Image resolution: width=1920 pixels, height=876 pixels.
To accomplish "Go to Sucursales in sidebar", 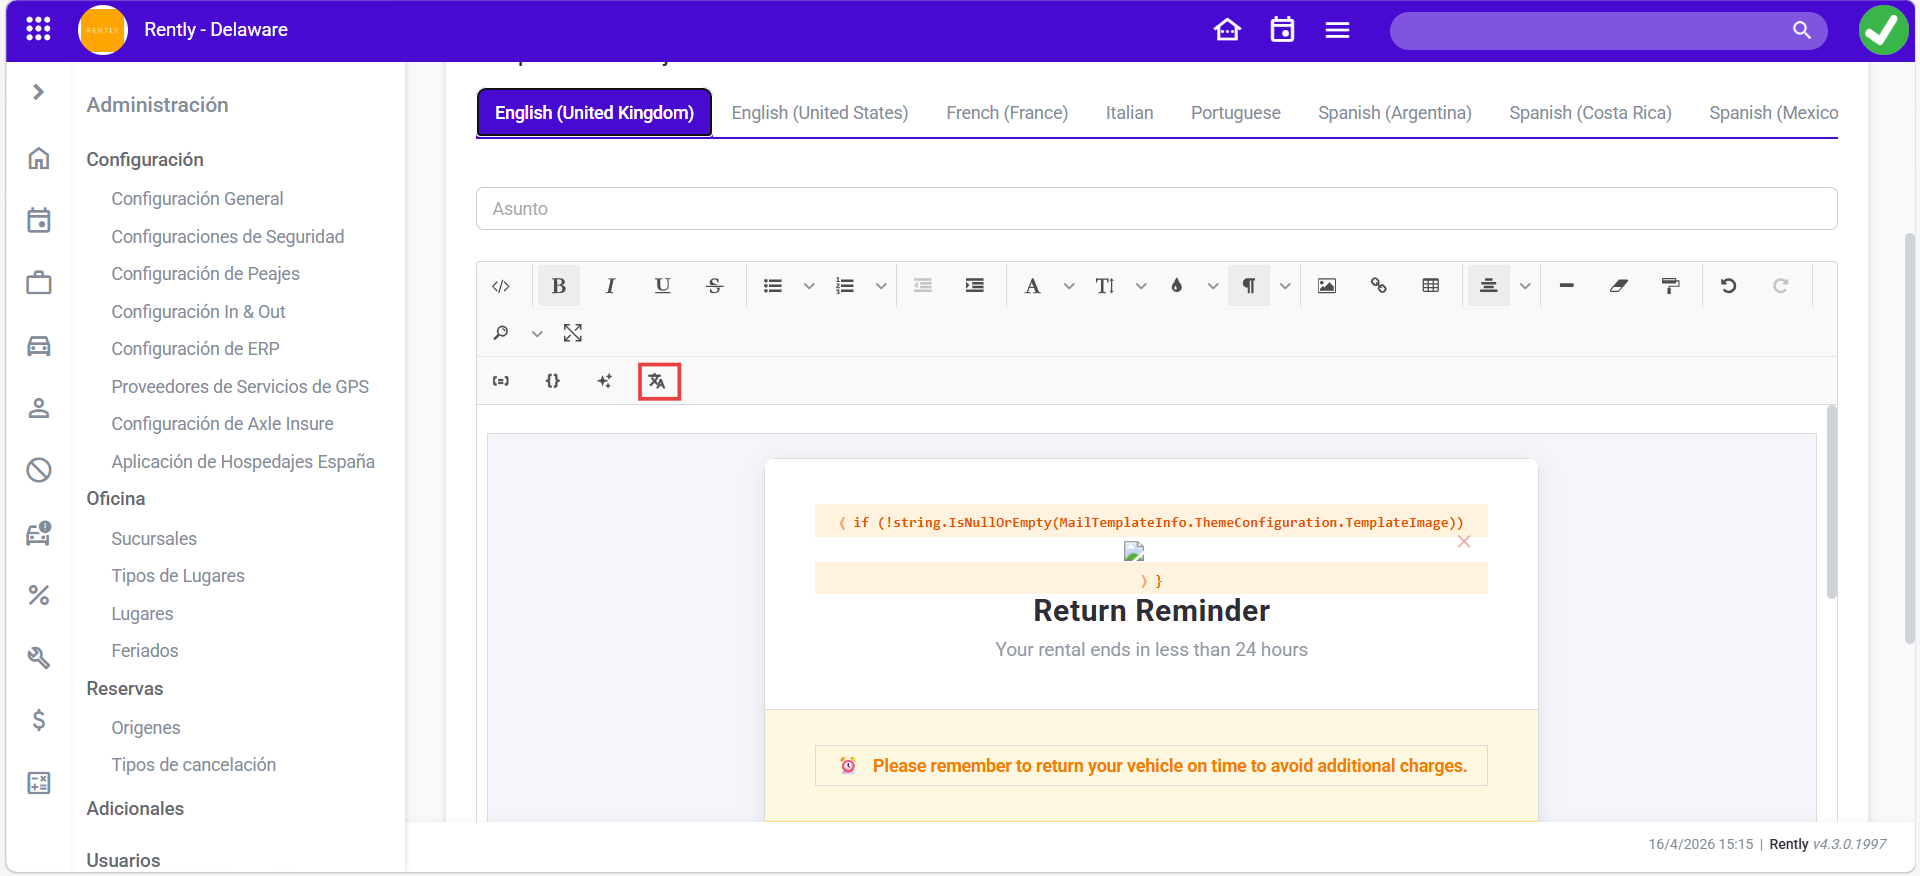I will [154, 538].
